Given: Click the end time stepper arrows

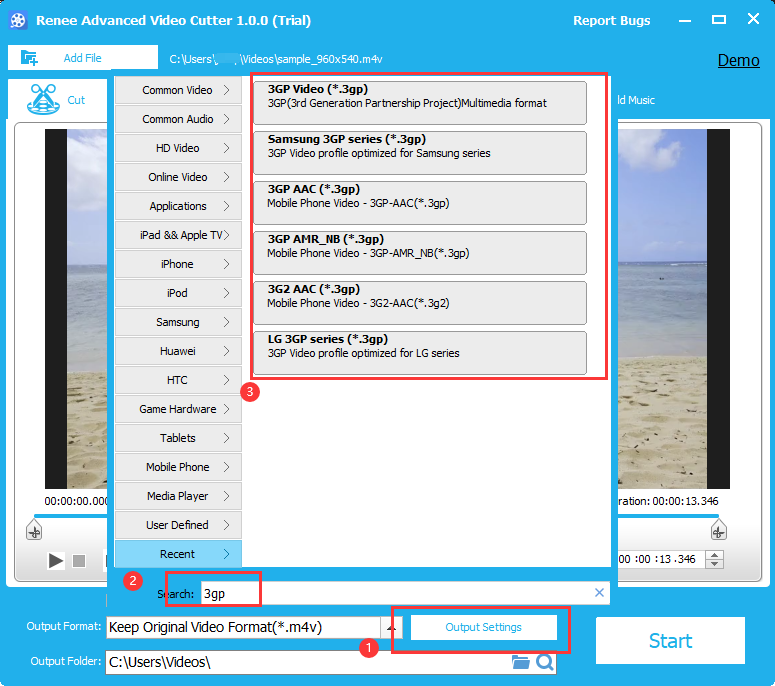Looking at the screenshot, I should point(714,560).
